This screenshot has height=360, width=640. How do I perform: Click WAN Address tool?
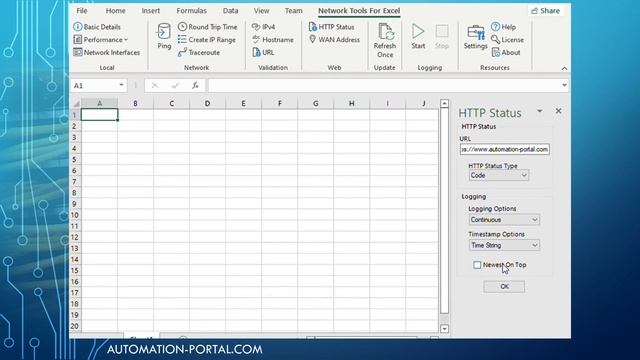pyautogui.click(x=334, y=40)
